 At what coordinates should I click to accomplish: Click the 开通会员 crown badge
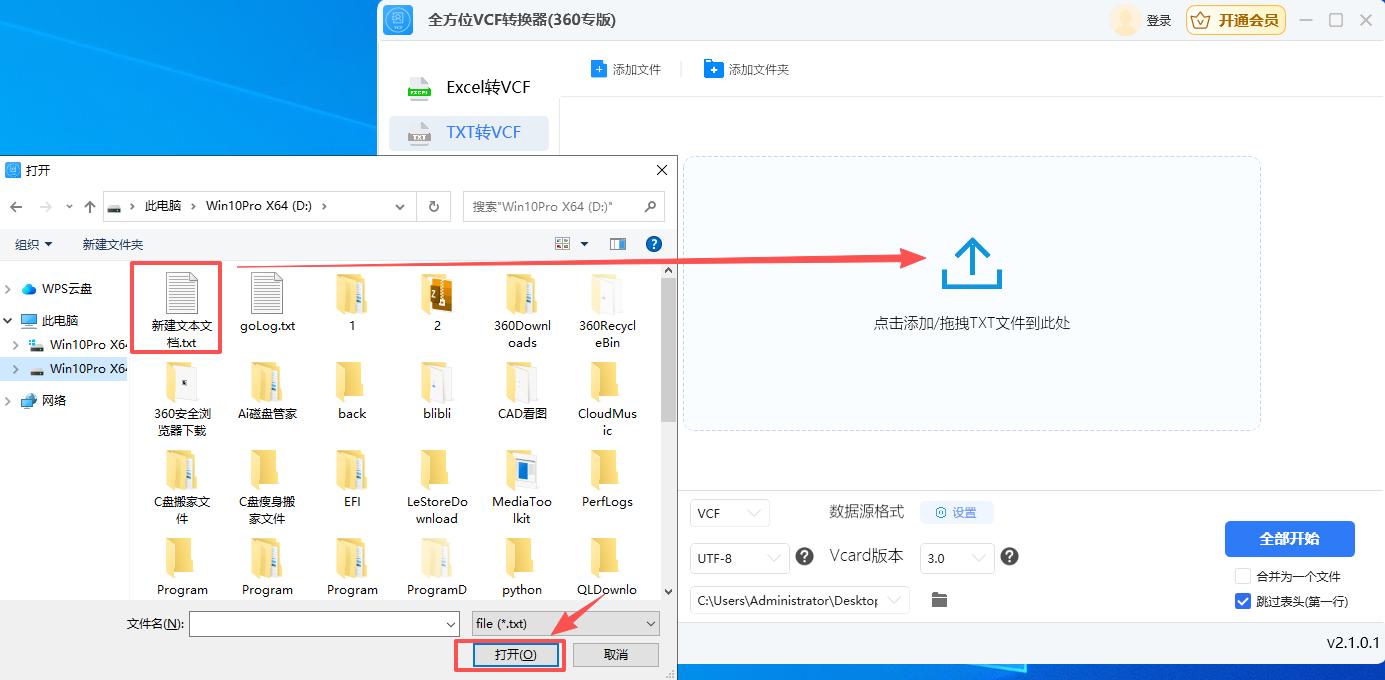[x=1236, y=19]
